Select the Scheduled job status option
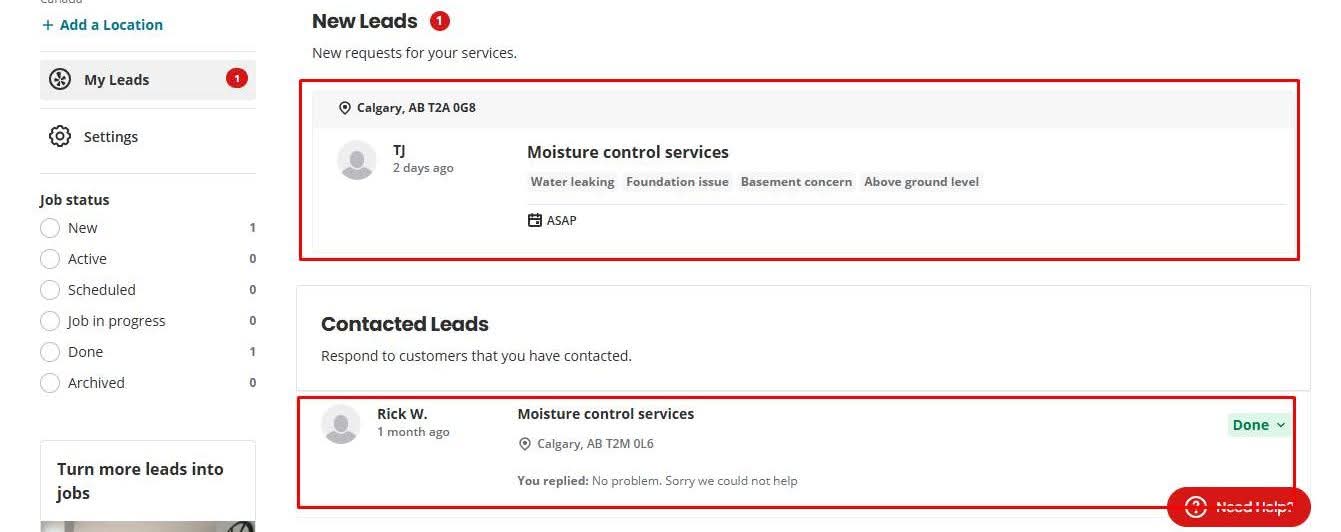This screenshot has height=532, width=1341. coord(50,290)
